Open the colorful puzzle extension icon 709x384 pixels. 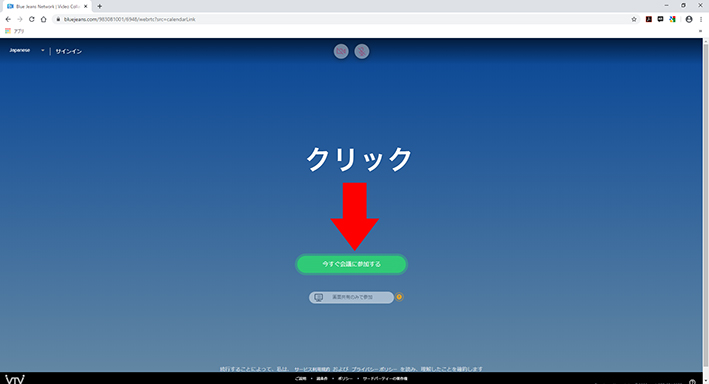point(672,19)
